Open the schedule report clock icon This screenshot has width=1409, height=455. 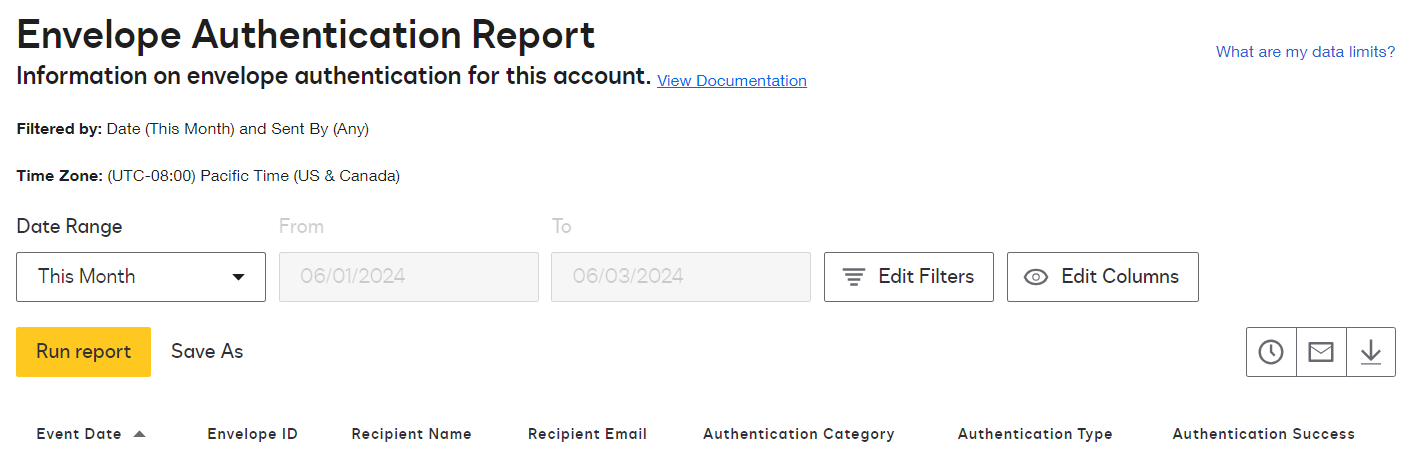(x=1271, y=352)
